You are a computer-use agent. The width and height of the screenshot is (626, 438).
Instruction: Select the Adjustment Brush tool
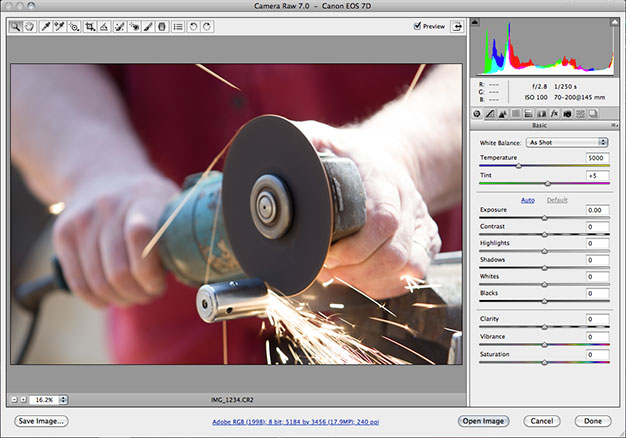[148, 27]
